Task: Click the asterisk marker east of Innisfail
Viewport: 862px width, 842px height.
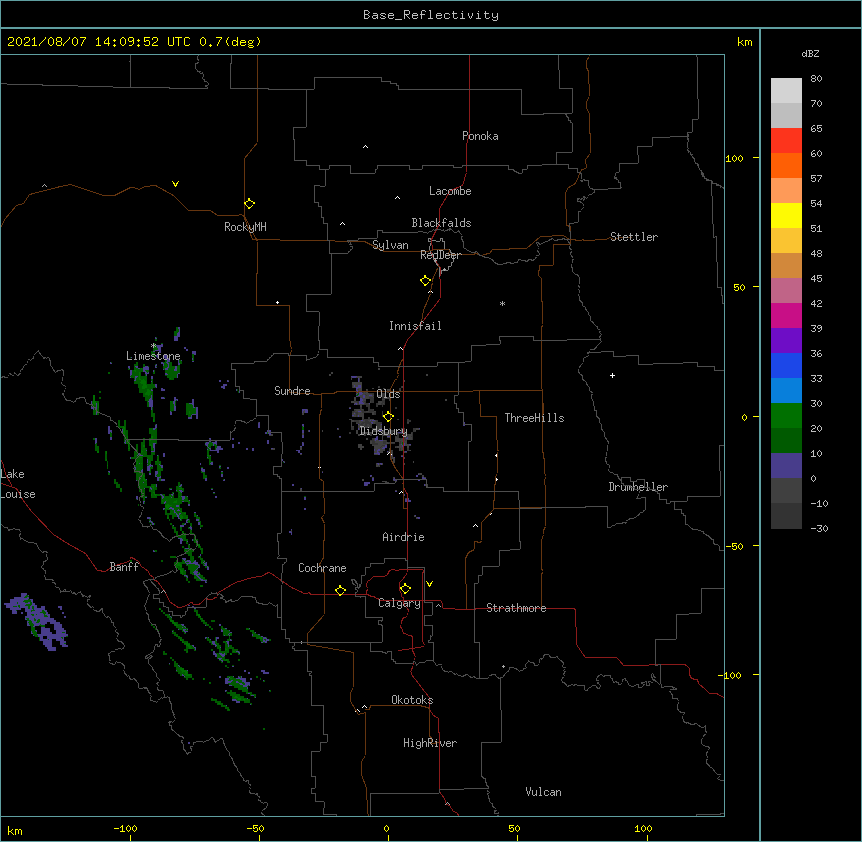Action: click(x=502, y=303)
